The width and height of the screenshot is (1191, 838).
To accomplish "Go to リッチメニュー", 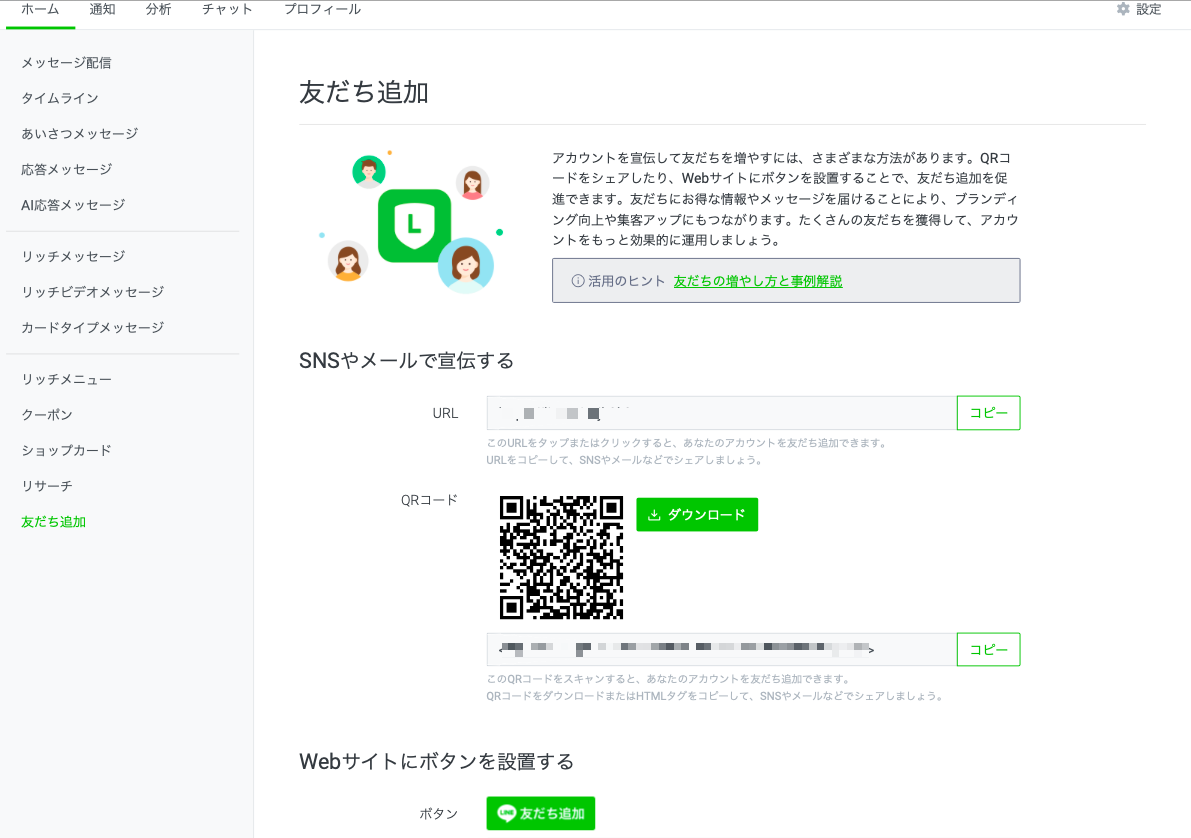I will [x=66, y=379].
